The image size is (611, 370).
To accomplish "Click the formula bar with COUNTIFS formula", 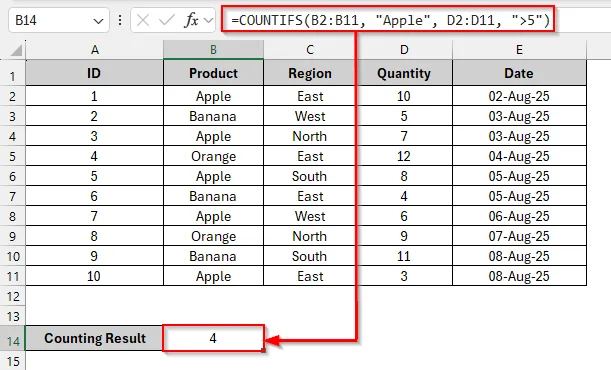I will click(x=388, y=19).
